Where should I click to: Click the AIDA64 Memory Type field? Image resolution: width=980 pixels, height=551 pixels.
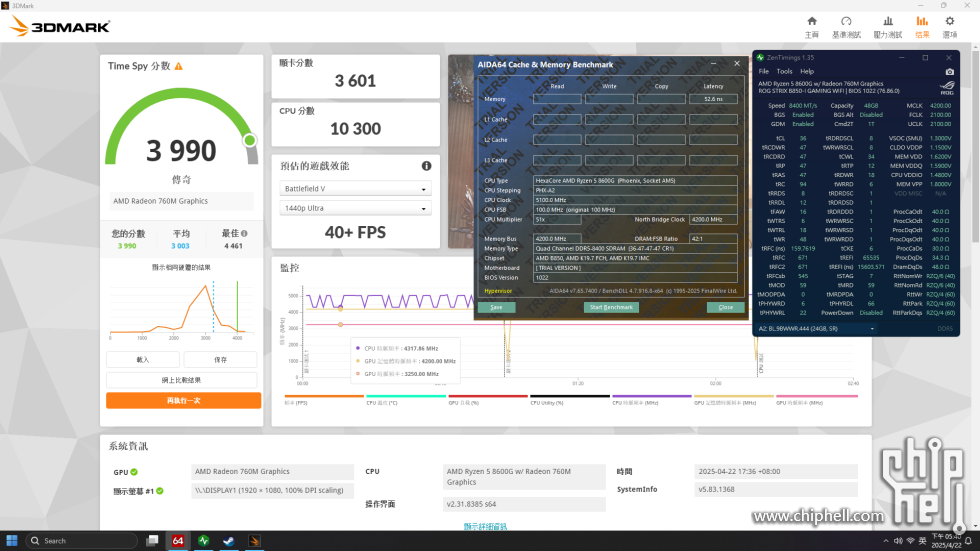tap(635, 248)
